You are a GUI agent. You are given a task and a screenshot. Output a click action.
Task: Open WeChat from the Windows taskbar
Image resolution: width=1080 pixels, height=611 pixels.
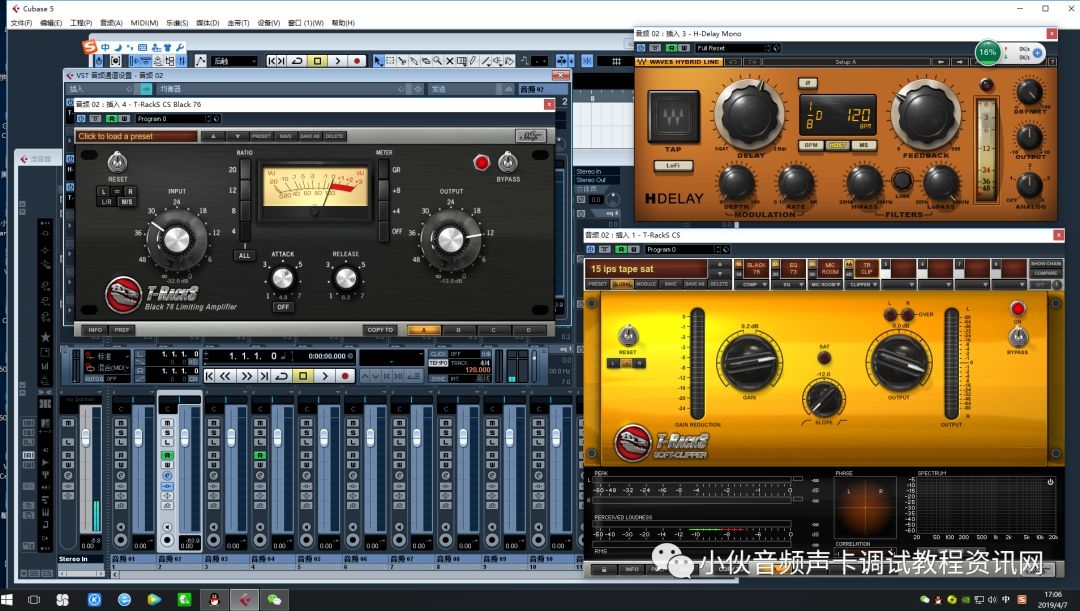tap(275, 599)
